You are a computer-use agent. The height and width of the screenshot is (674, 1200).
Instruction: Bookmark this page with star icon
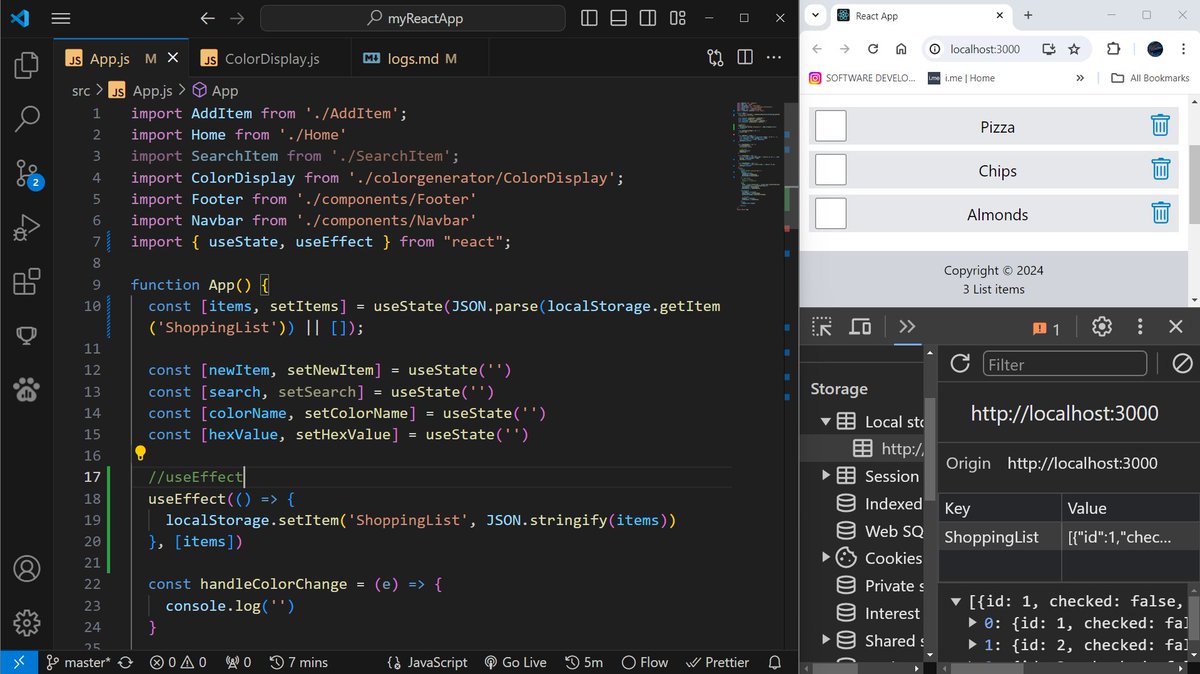[1074, 48]
